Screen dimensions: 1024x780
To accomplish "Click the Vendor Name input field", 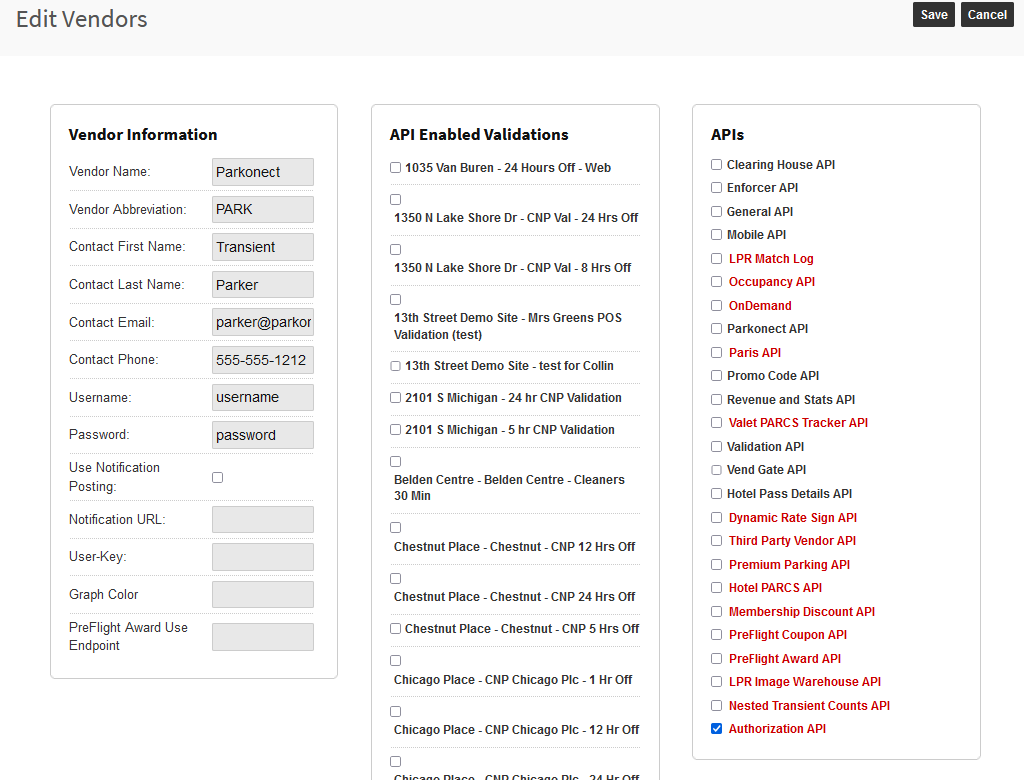I will tap(263, 172).
